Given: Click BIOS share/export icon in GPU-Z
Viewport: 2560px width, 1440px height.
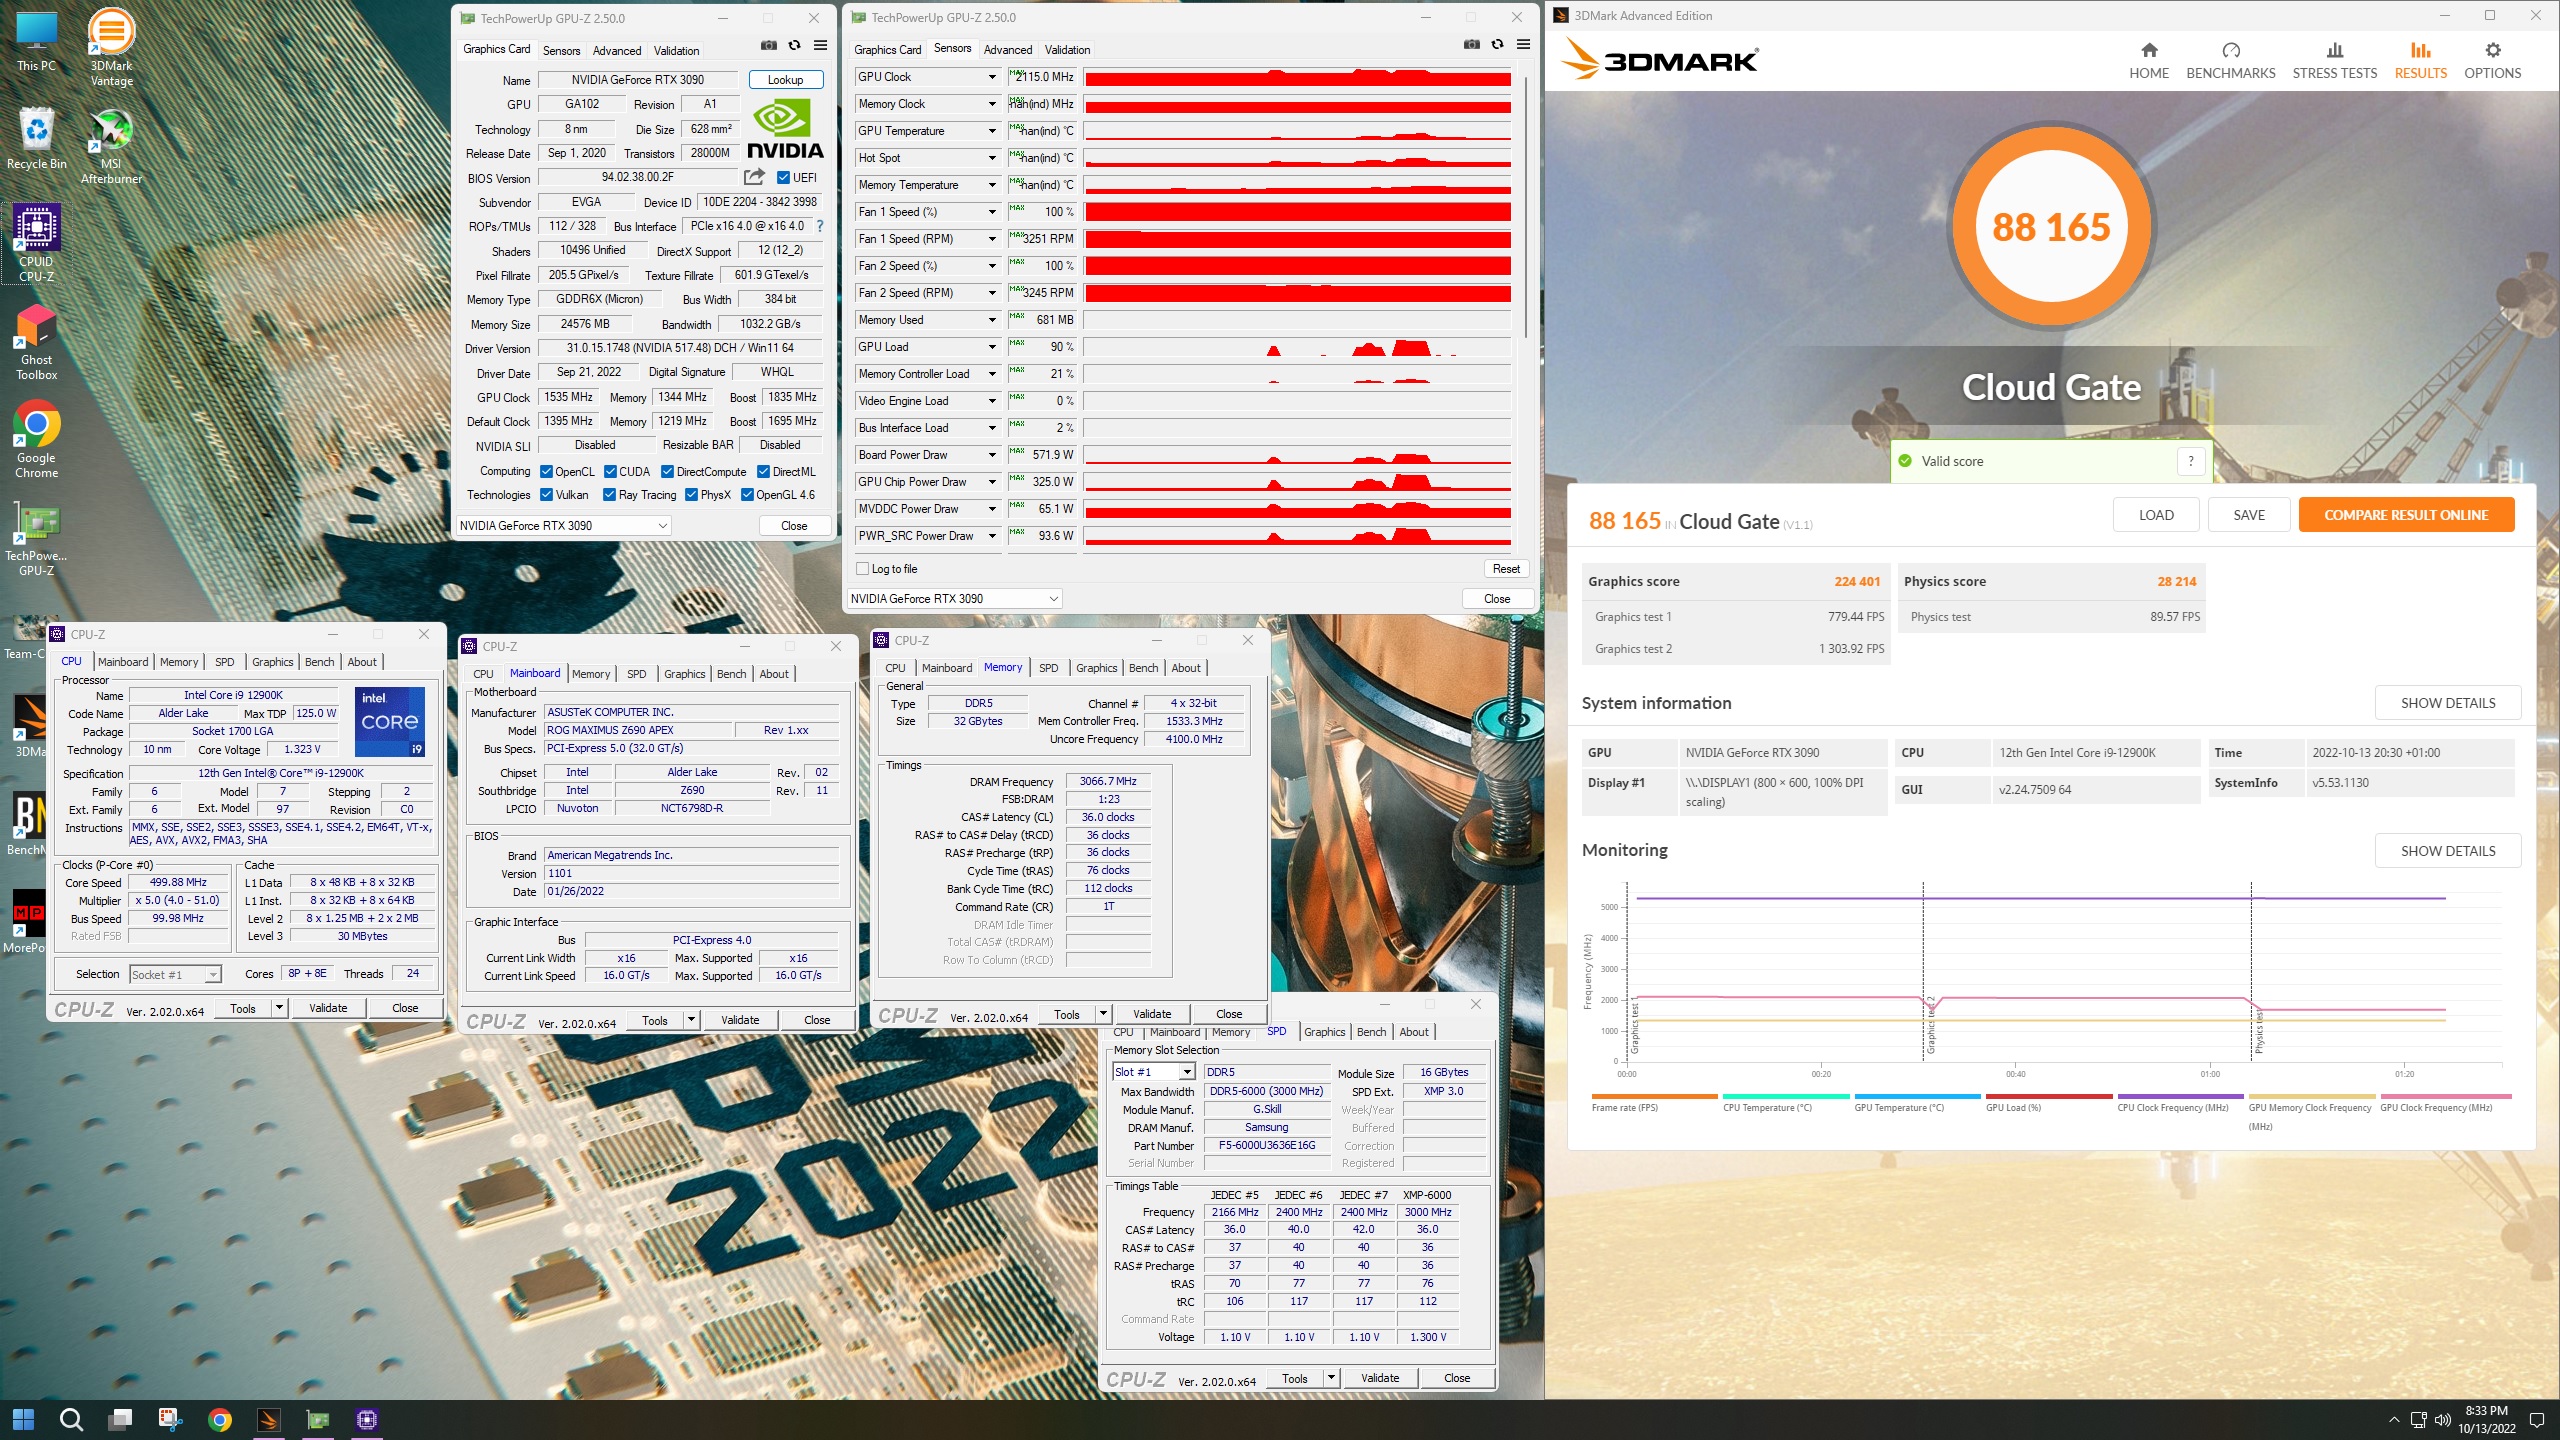Looking at the screenshot, I should point(754,177).
